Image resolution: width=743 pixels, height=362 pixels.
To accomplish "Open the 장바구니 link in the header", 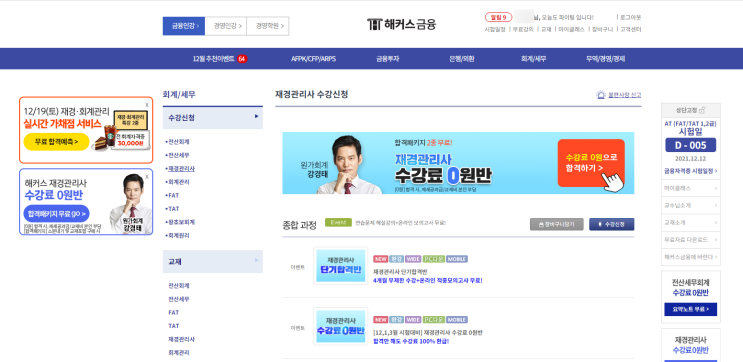I will click(602, 29).
